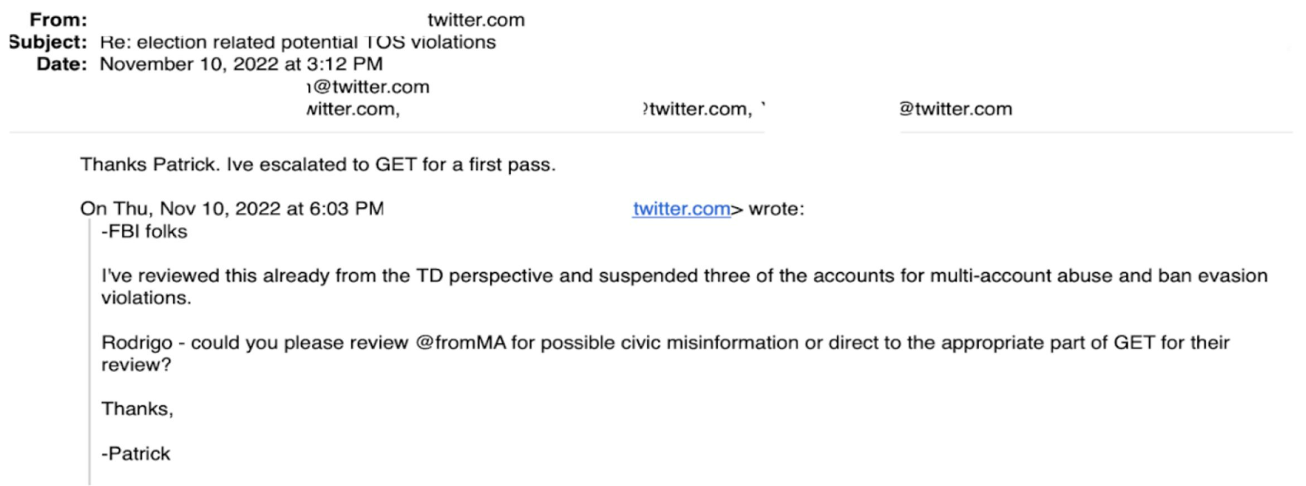1306x486 pixels.
Task: Select the Subject header label
Action: [x=49, y=43]
